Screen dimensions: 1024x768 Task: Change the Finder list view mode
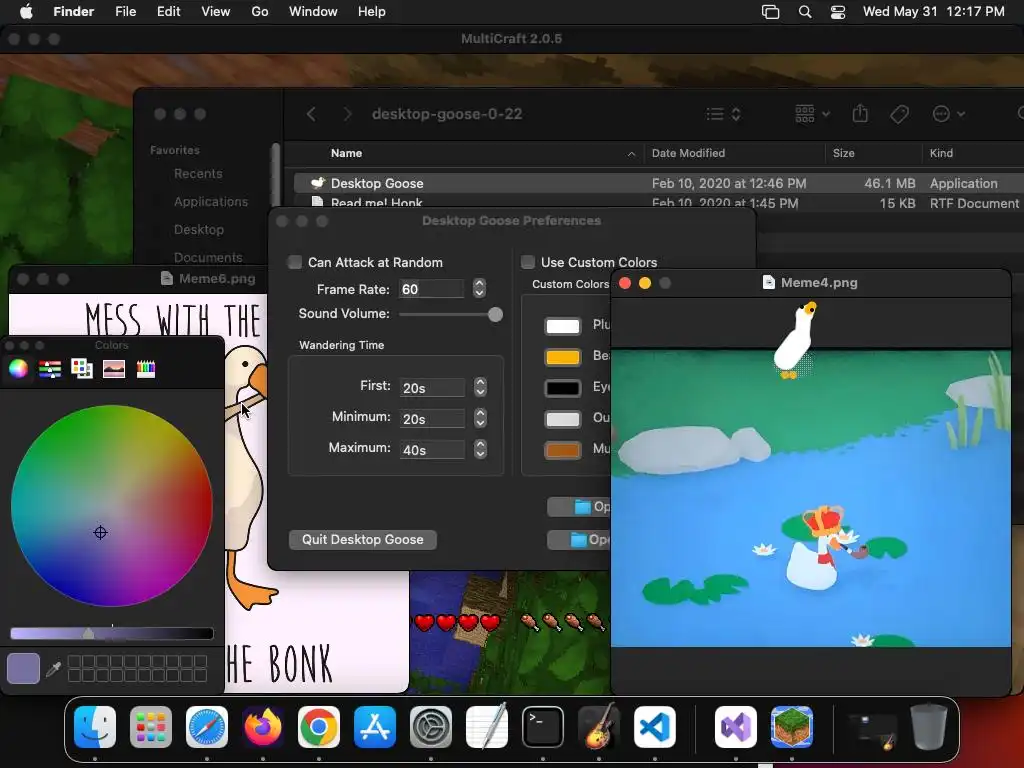pos(724,114)
